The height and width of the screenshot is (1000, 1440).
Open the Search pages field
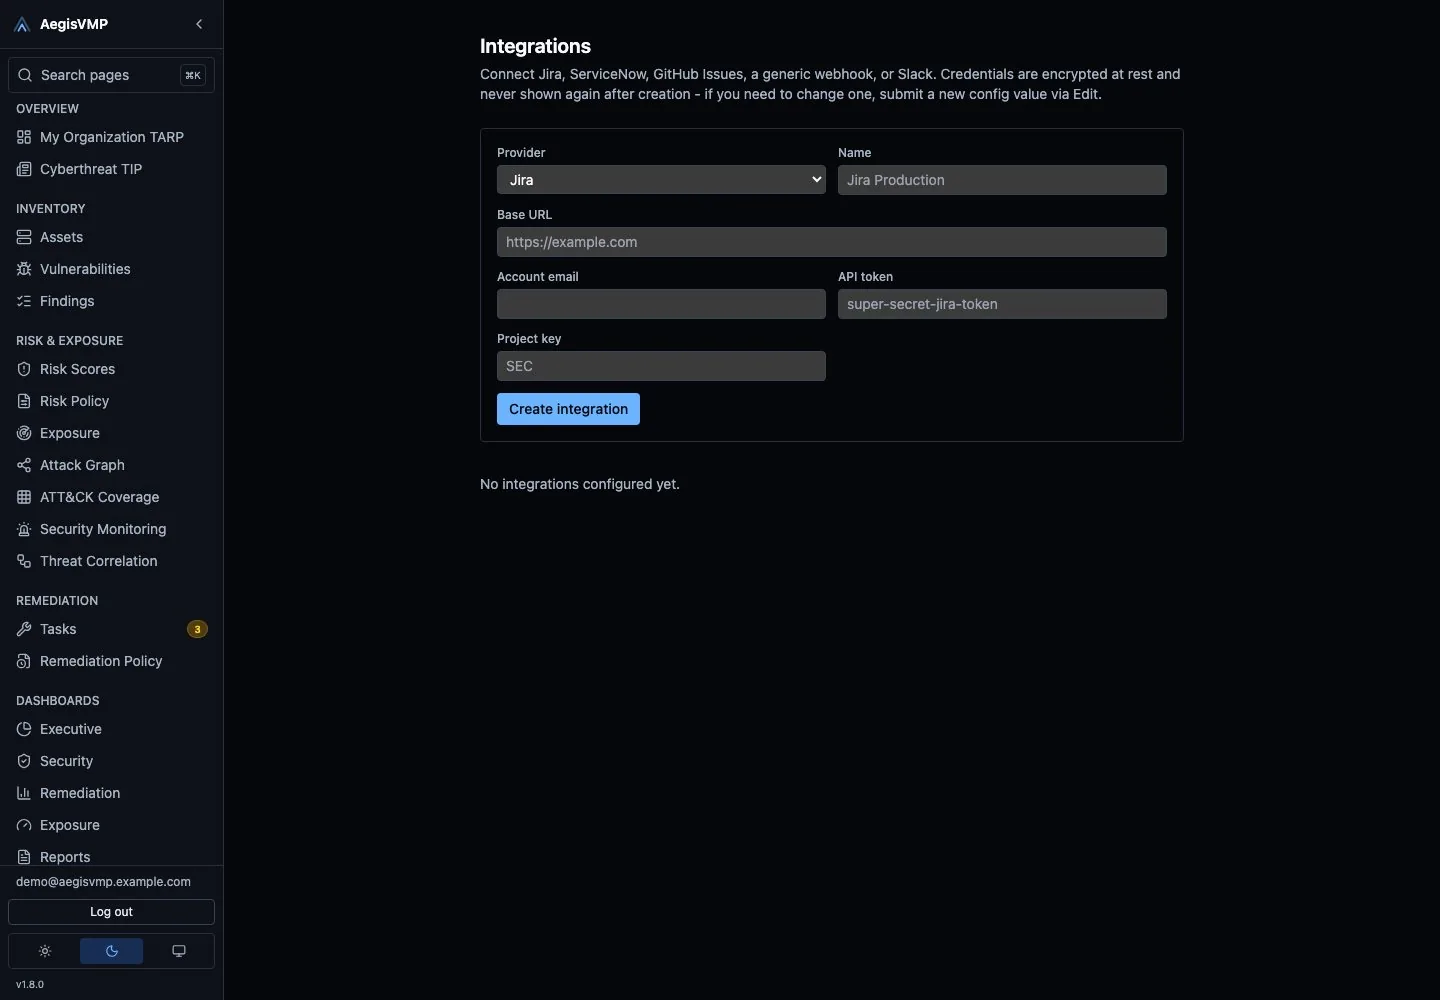pos(111,75)
